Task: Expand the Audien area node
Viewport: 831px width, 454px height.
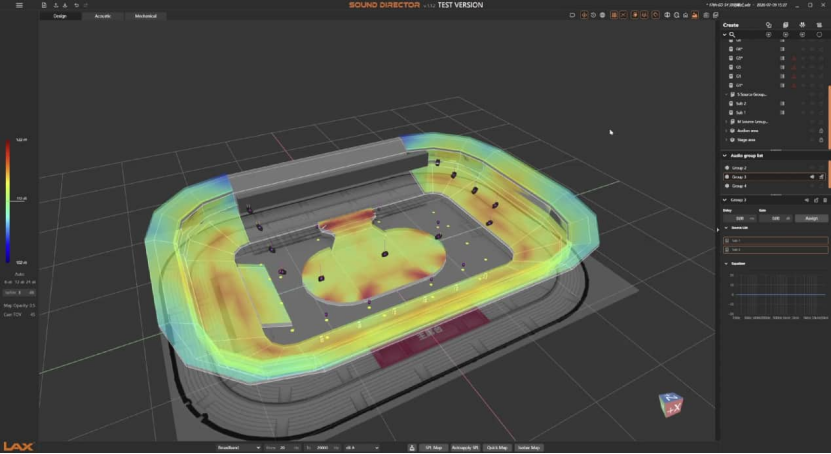Action: pyautogui.click(x=727, y=131)
